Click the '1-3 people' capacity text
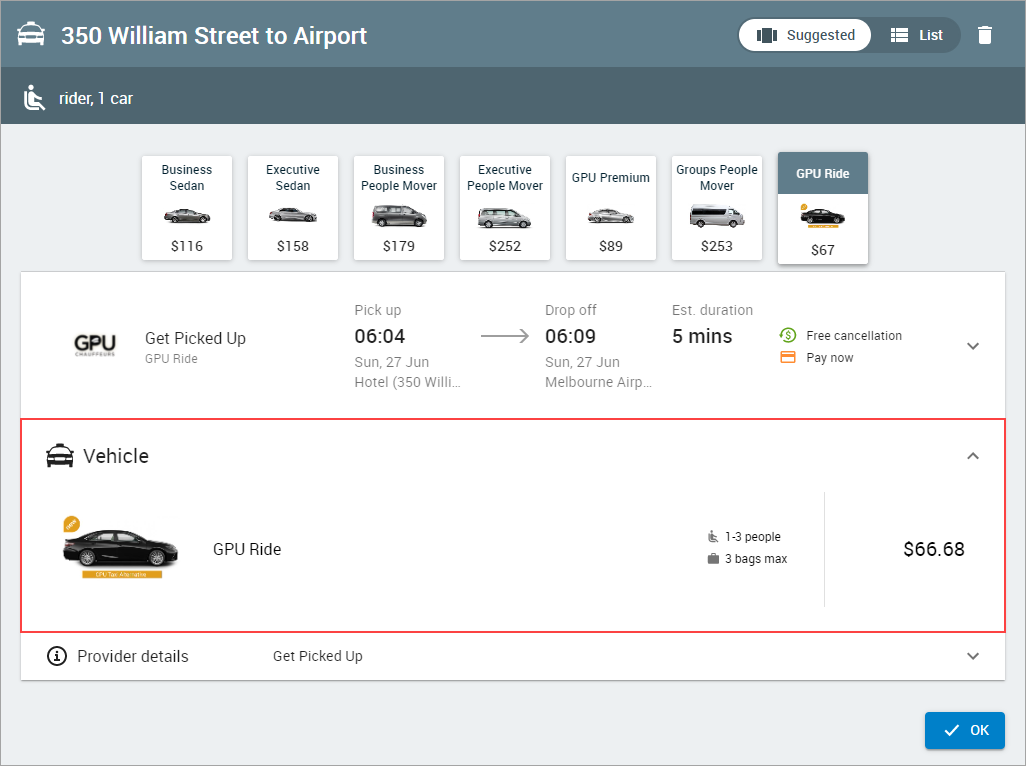The image size is (1026, 766). (x=752, y=537)
